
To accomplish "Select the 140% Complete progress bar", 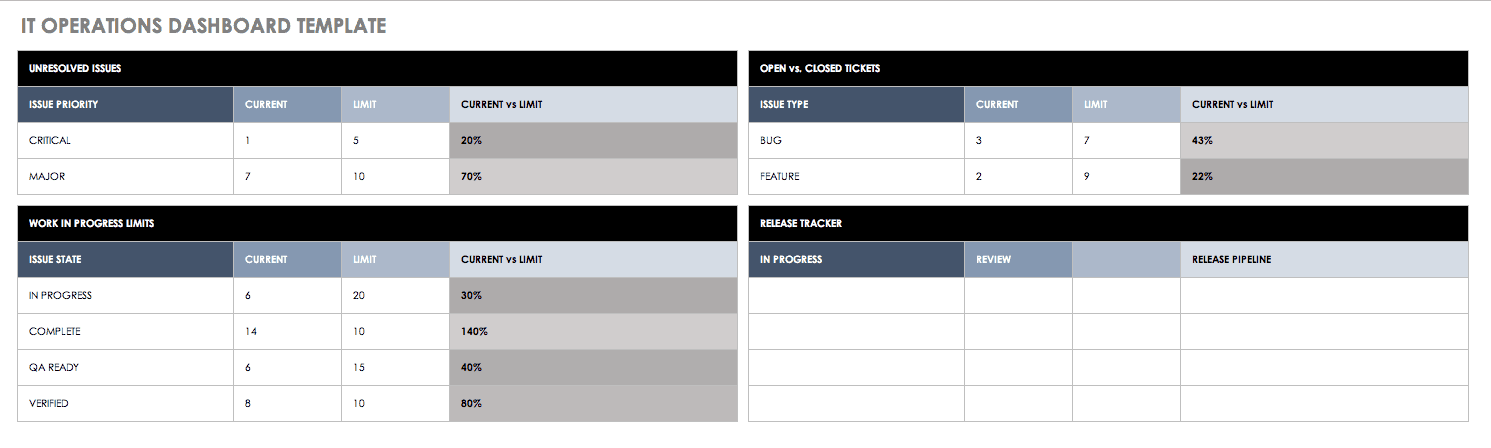I will (593, 332).
